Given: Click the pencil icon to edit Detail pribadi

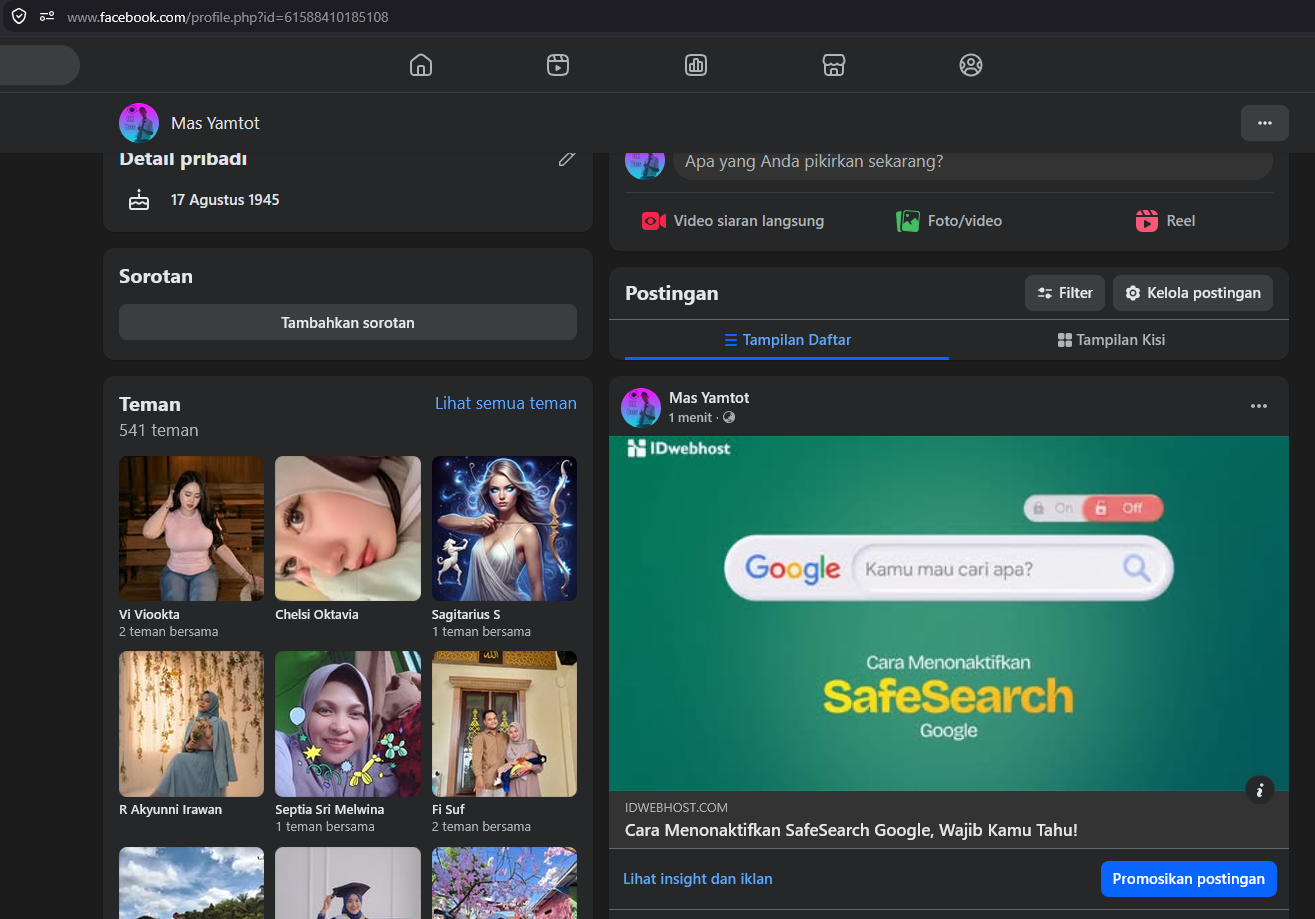Looking at the screenshot, I should pyautogui.click(x=567, y=159).
